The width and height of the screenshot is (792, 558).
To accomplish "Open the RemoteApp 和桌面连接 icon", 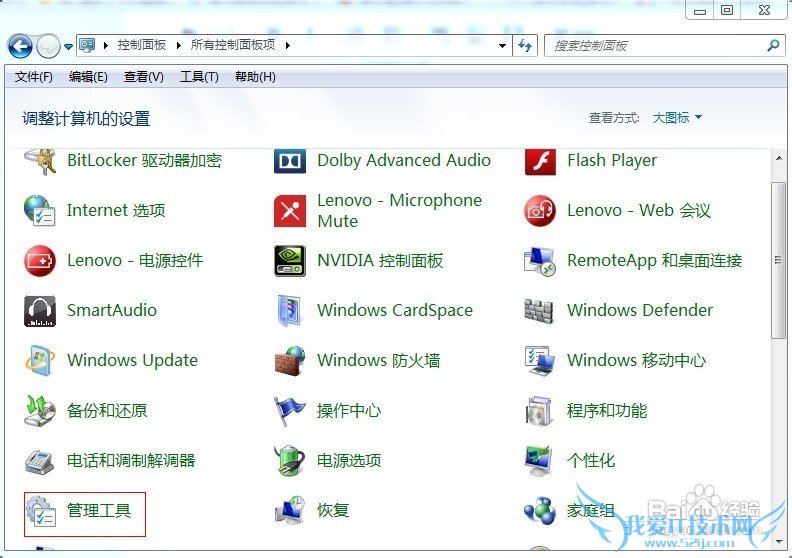I will (x=540, y=261).
